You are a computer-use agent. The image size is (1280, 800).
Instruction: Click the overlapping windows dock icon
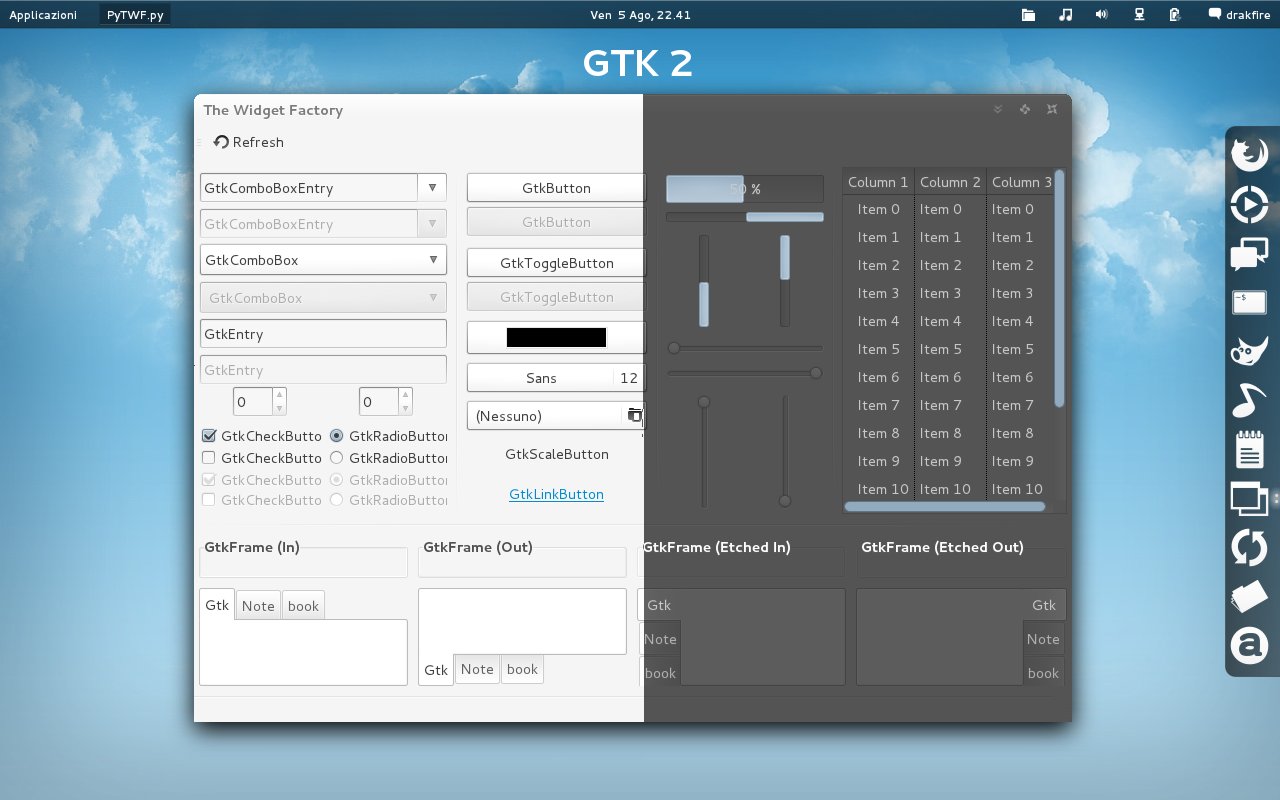(1249, 498)
